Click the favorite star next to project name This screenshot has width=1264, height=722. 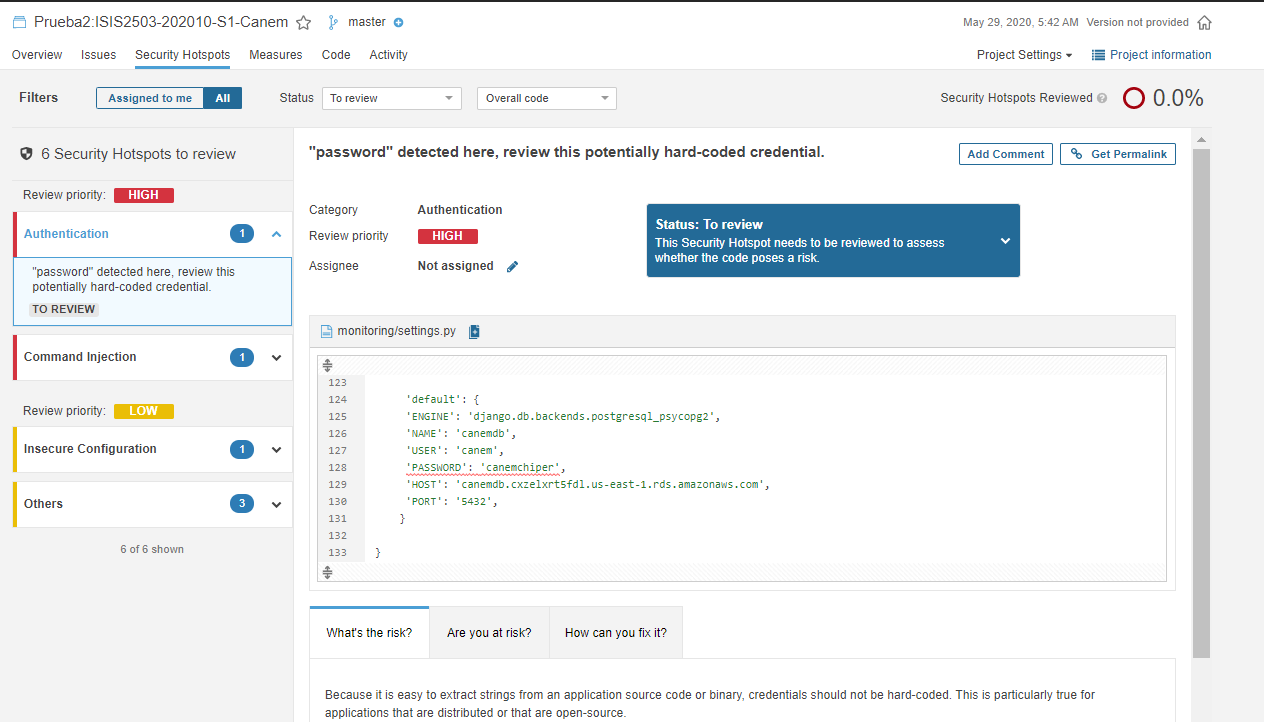(x=304, y=22)
